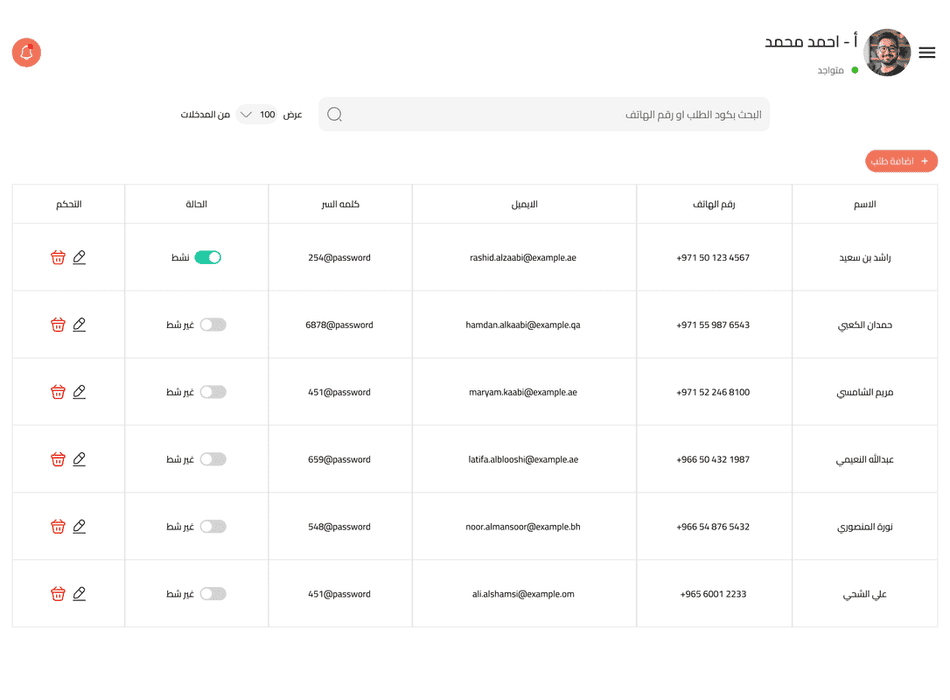The image size is (950, 700).
Task: Edit the راشد بن سعيد row
Action: (x=79, y=257)
